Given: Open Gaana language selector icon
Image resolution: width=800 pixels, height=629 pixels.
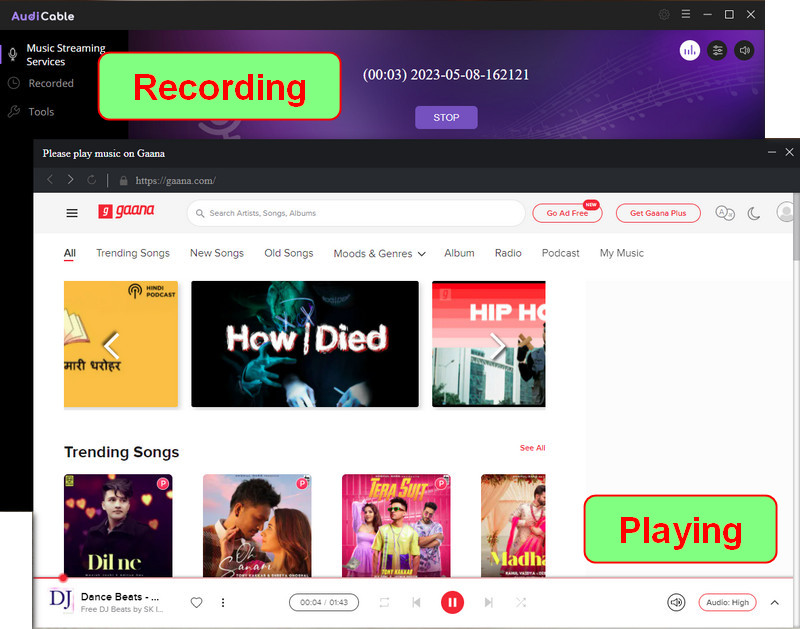Looking at the screenshot, I should click(724, 213).
